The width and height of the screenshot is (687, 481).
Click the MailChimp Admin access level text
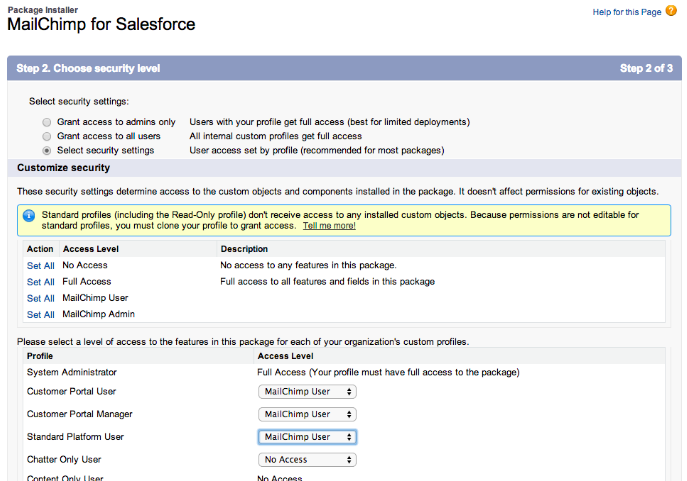click(99, 315)
